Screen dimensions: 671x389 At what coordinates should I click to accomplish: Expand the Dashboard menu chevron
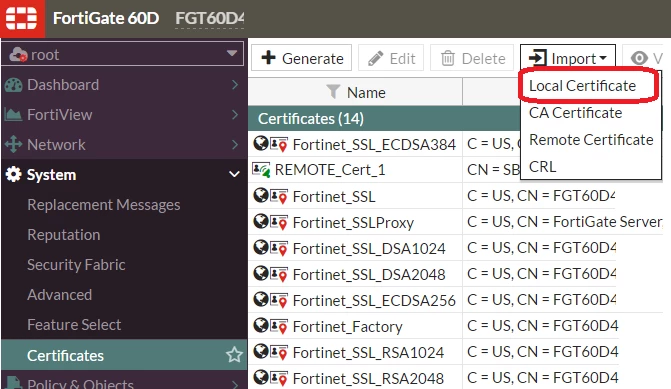[235, 85]
